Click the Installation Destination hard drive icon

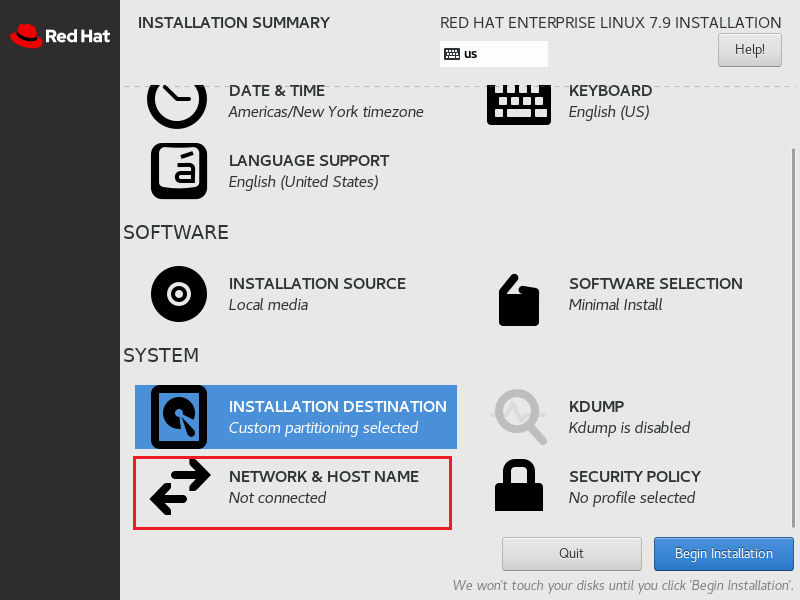click(x=179, y=417)
